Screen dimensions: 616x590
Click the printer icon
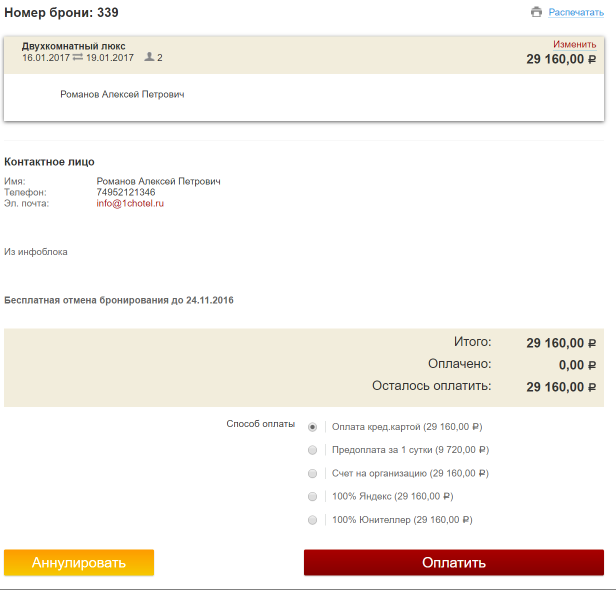click(x=536, y=12)
